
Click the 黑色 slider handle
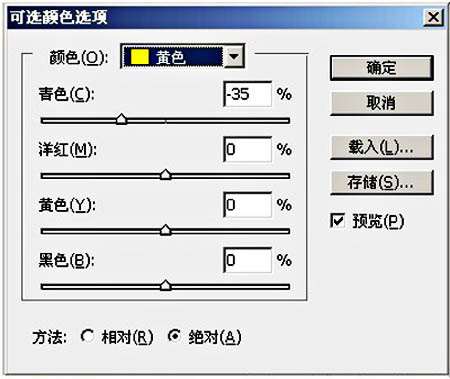(165, 285)
